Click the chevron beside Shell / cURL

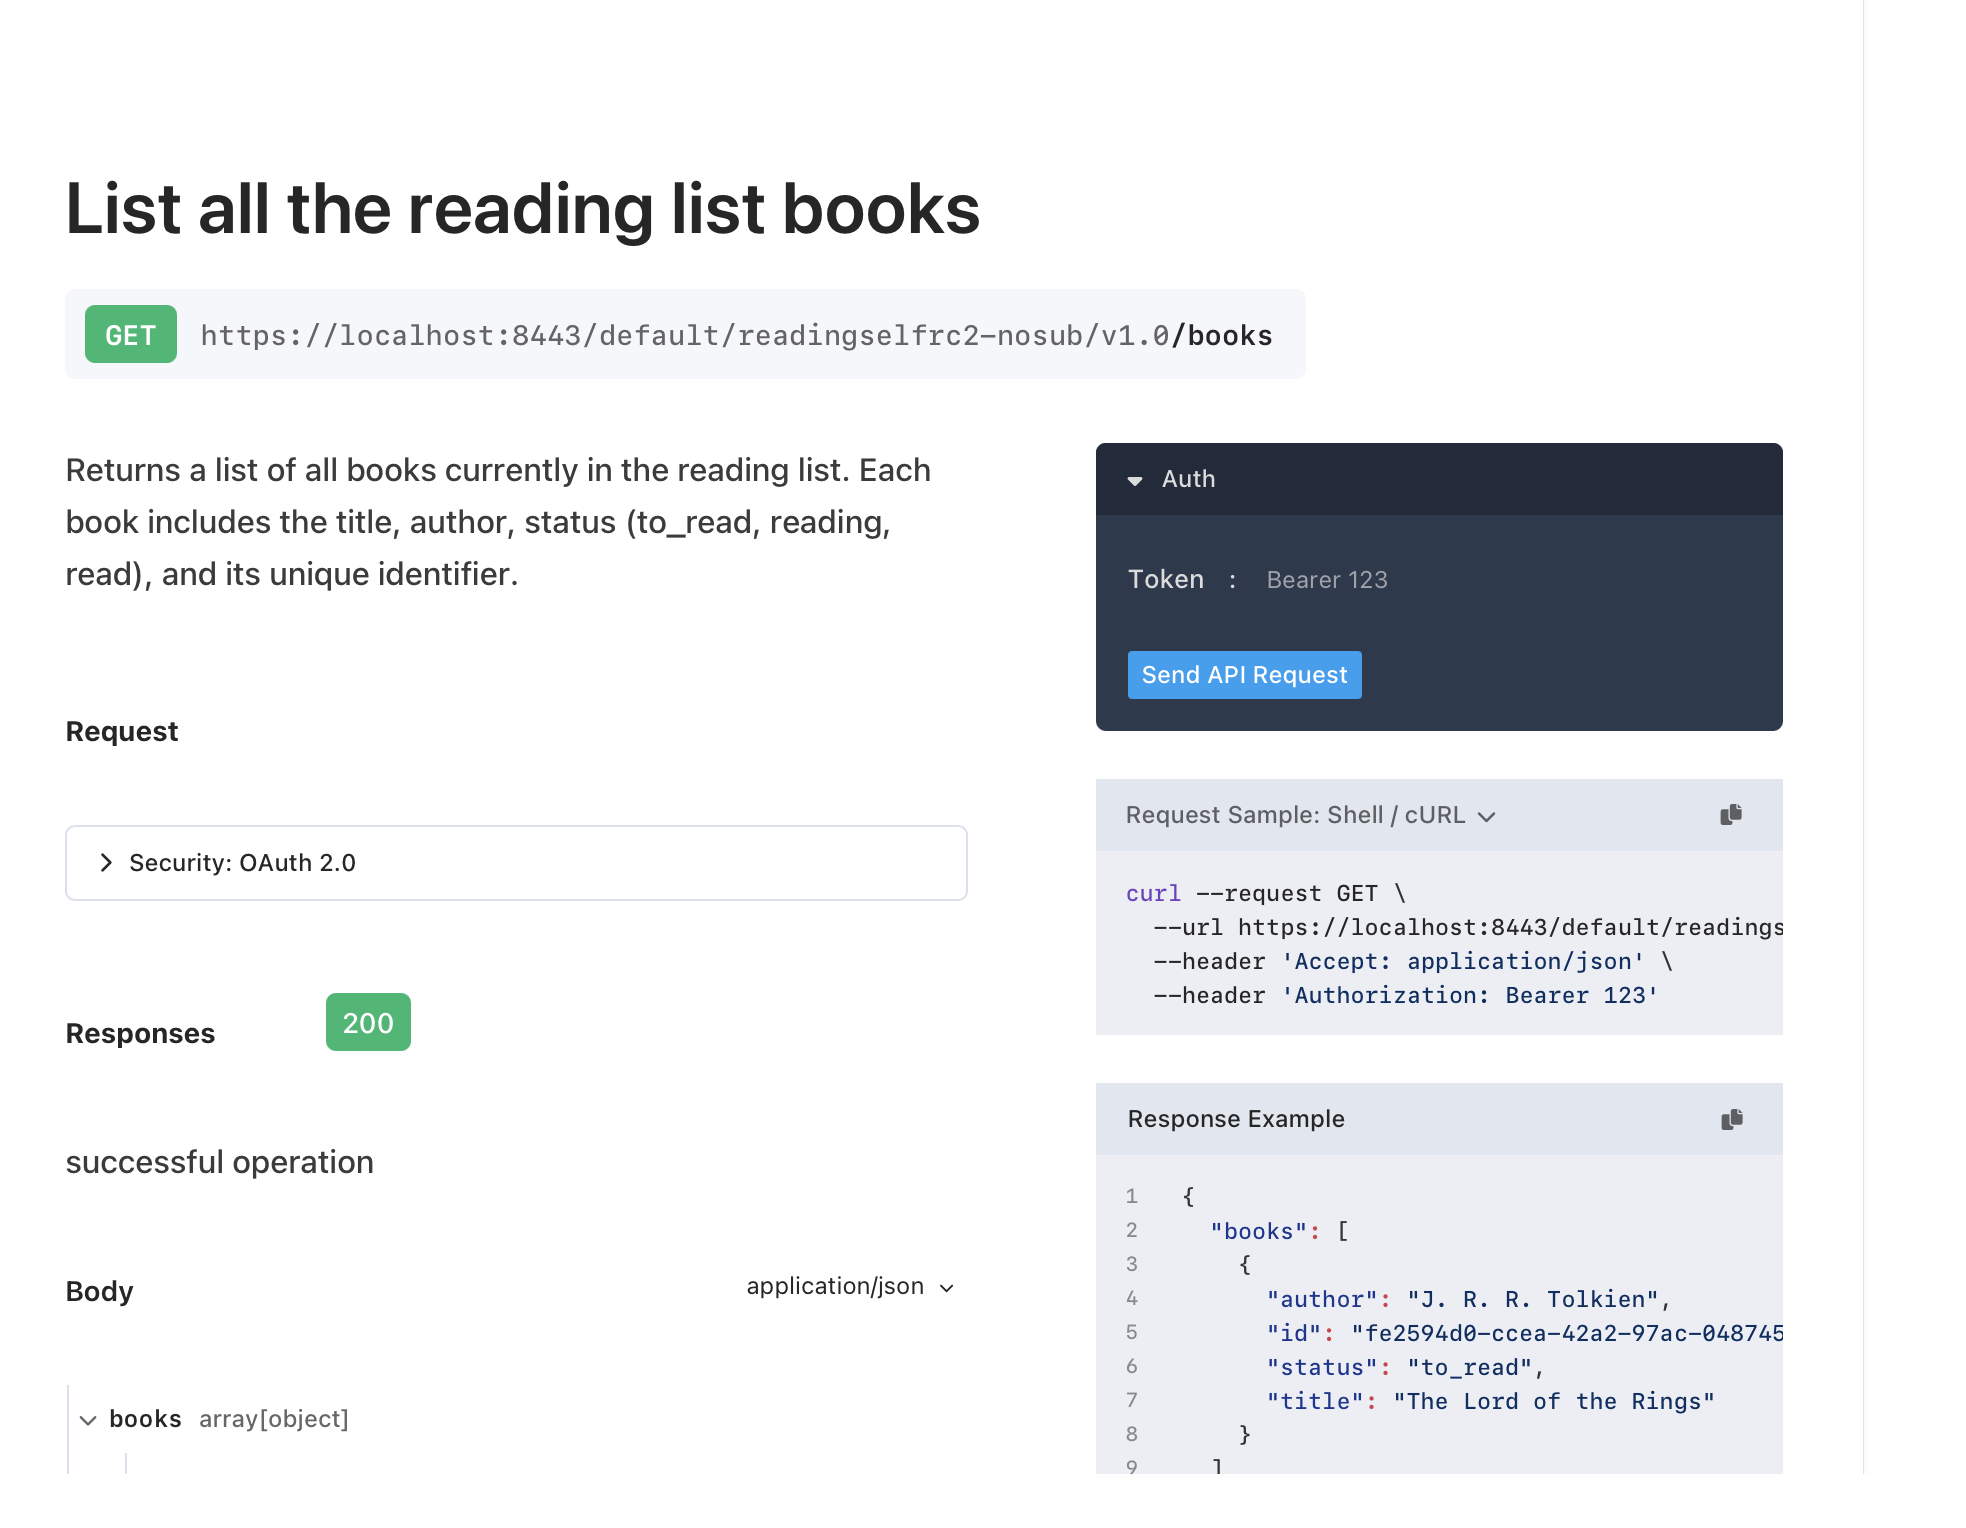tap(1487, 816)
